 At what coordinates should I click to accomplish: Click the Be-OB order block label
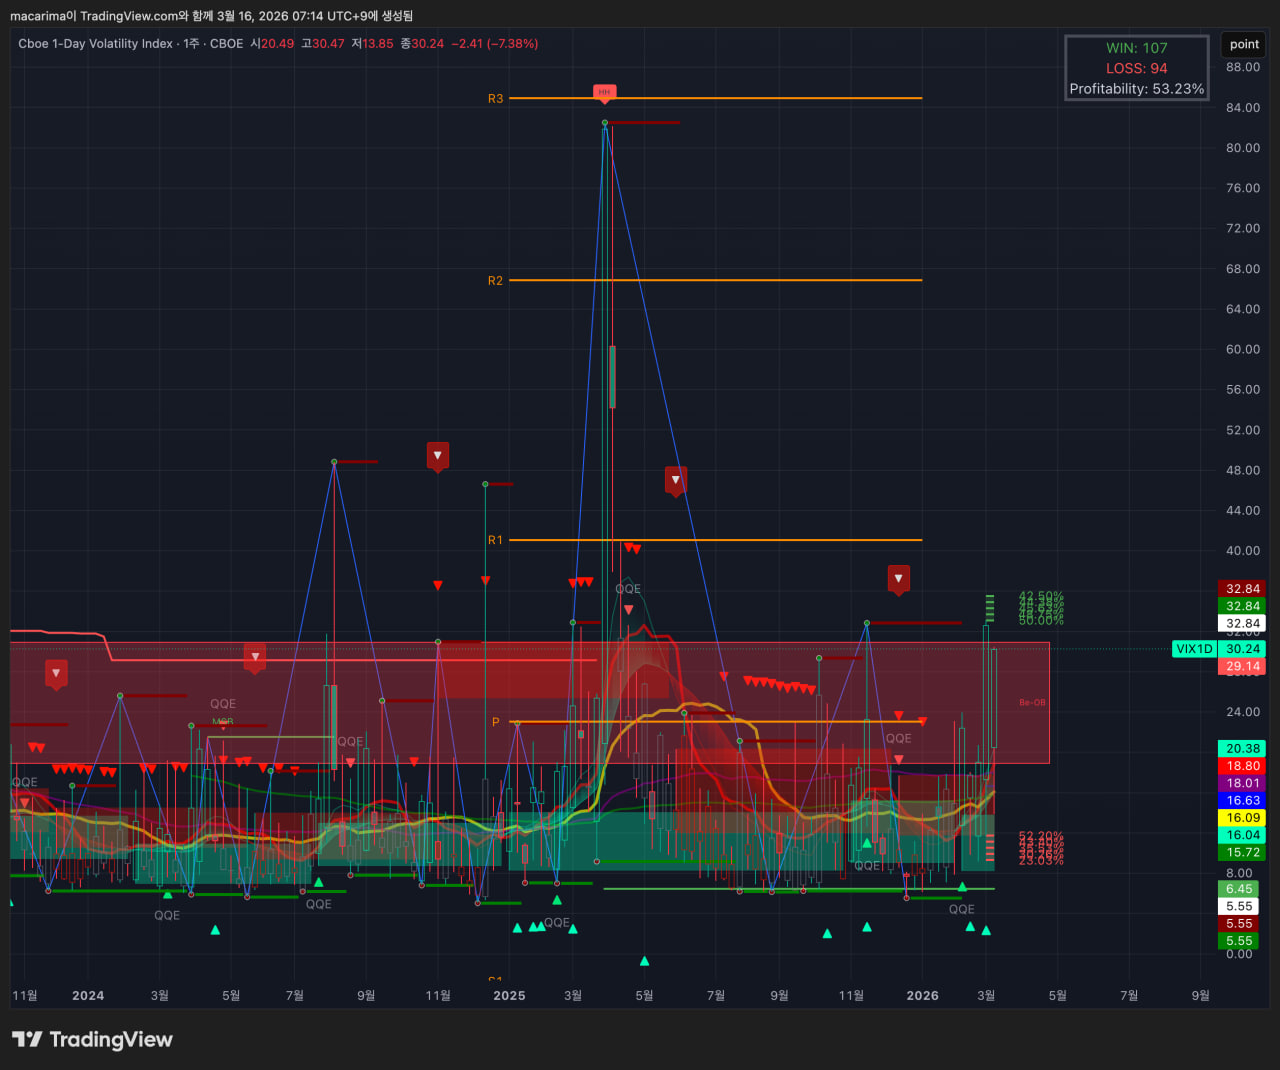click(1032, 702)
